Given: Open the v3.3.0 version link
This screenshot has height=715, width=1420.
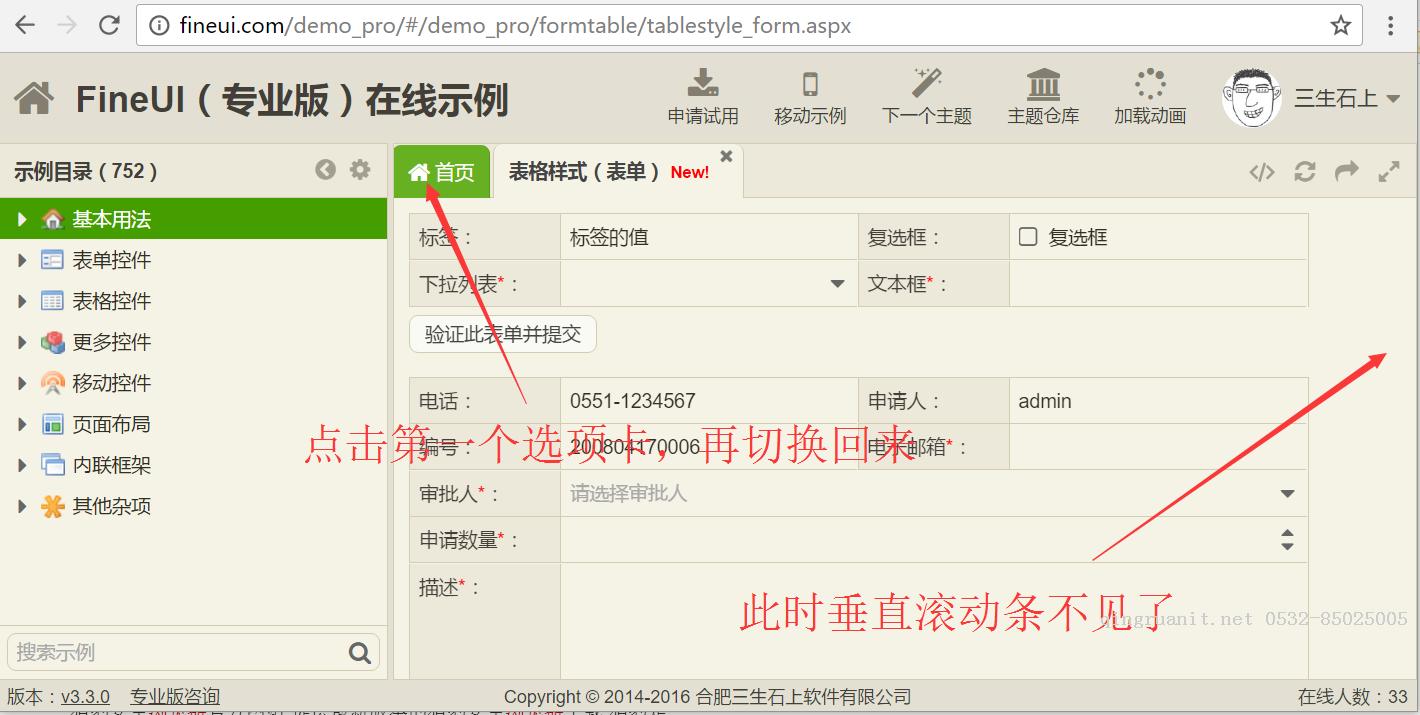Looking at the screenshot, I should [x=85, y=697].
